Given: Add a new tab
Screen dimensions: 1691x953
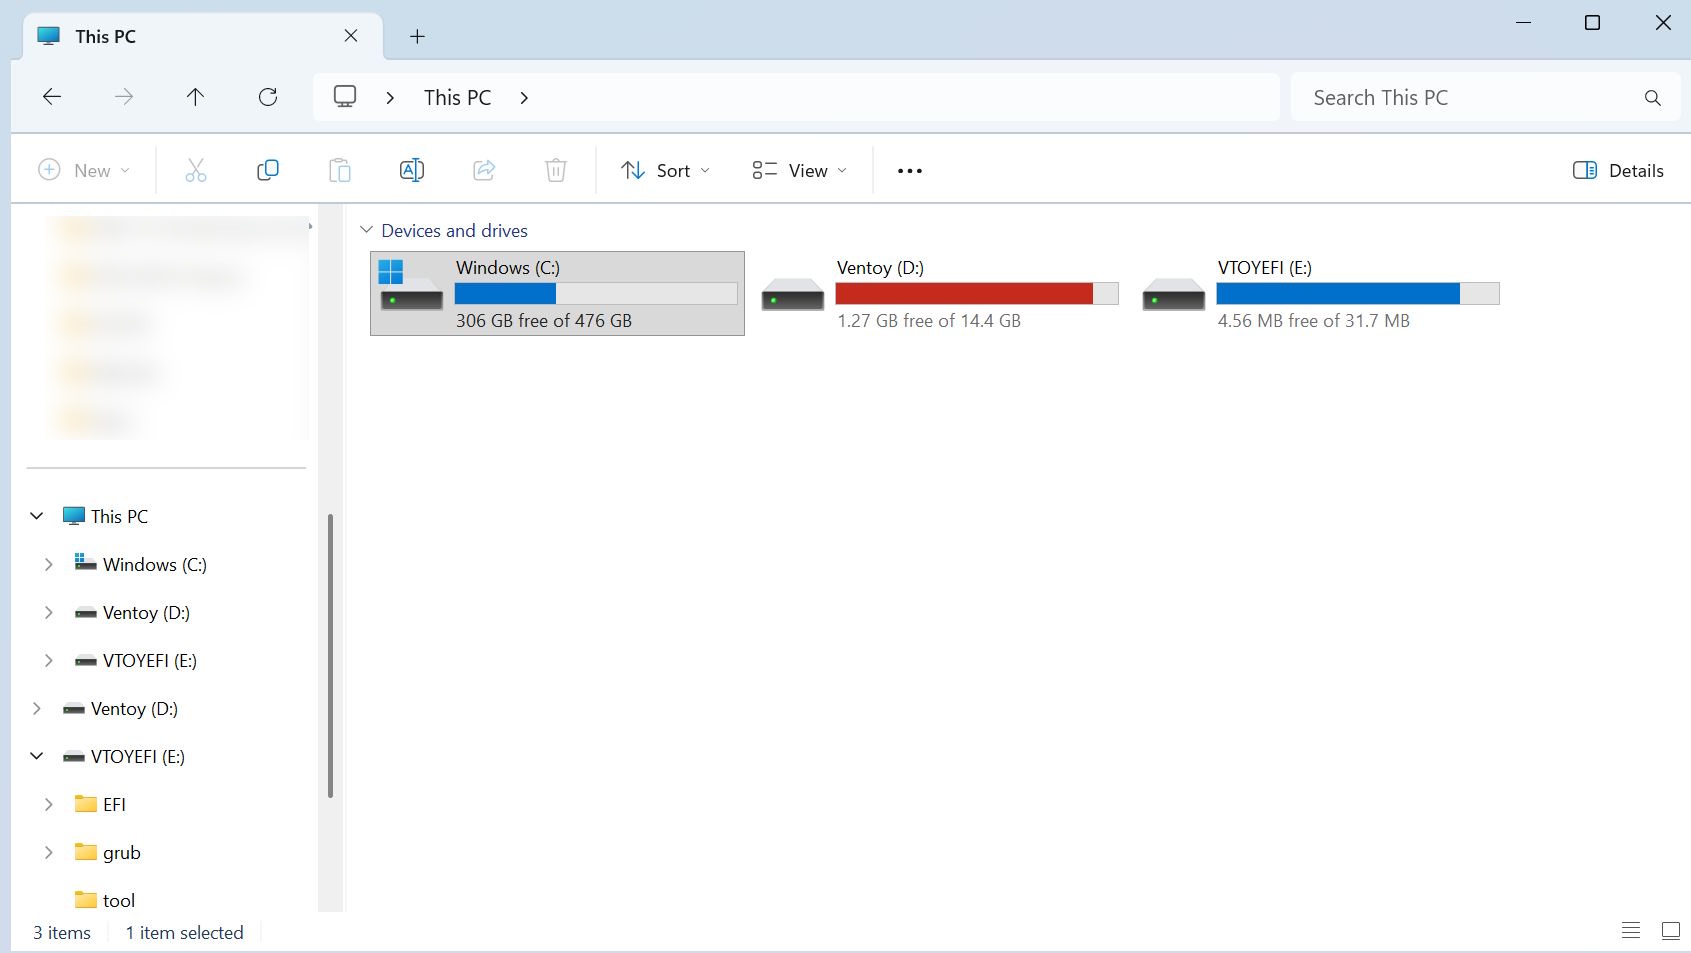Looking at the screenshot, I should 417,37.
